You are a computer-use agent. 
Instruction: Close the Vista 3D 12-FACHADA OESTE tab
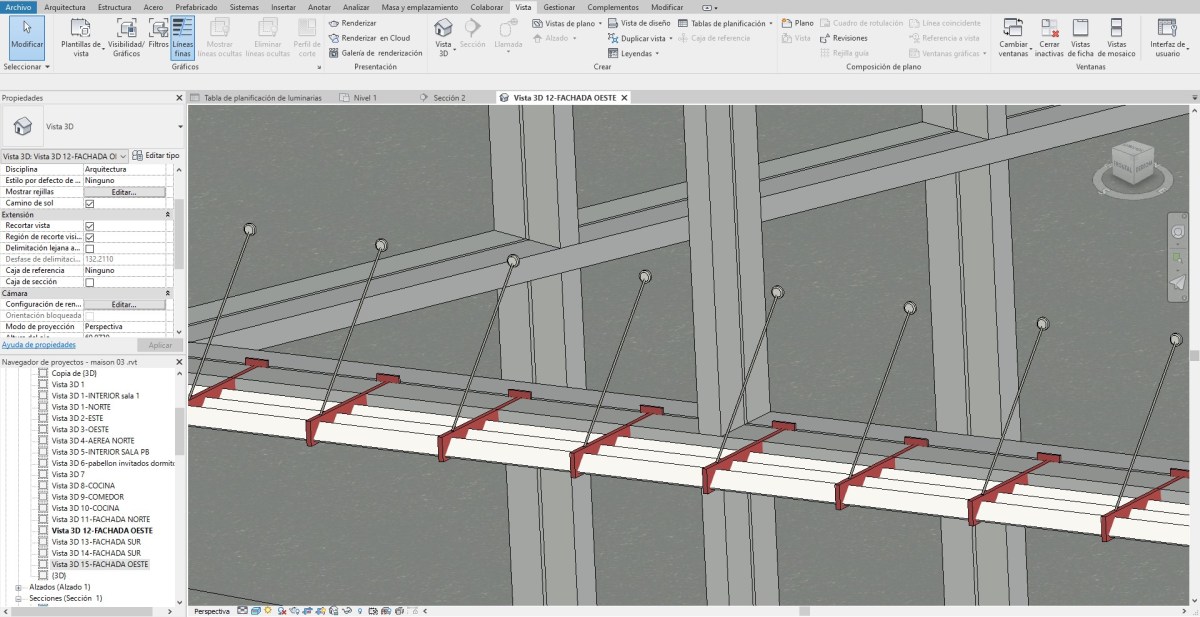tap(625, 98)
